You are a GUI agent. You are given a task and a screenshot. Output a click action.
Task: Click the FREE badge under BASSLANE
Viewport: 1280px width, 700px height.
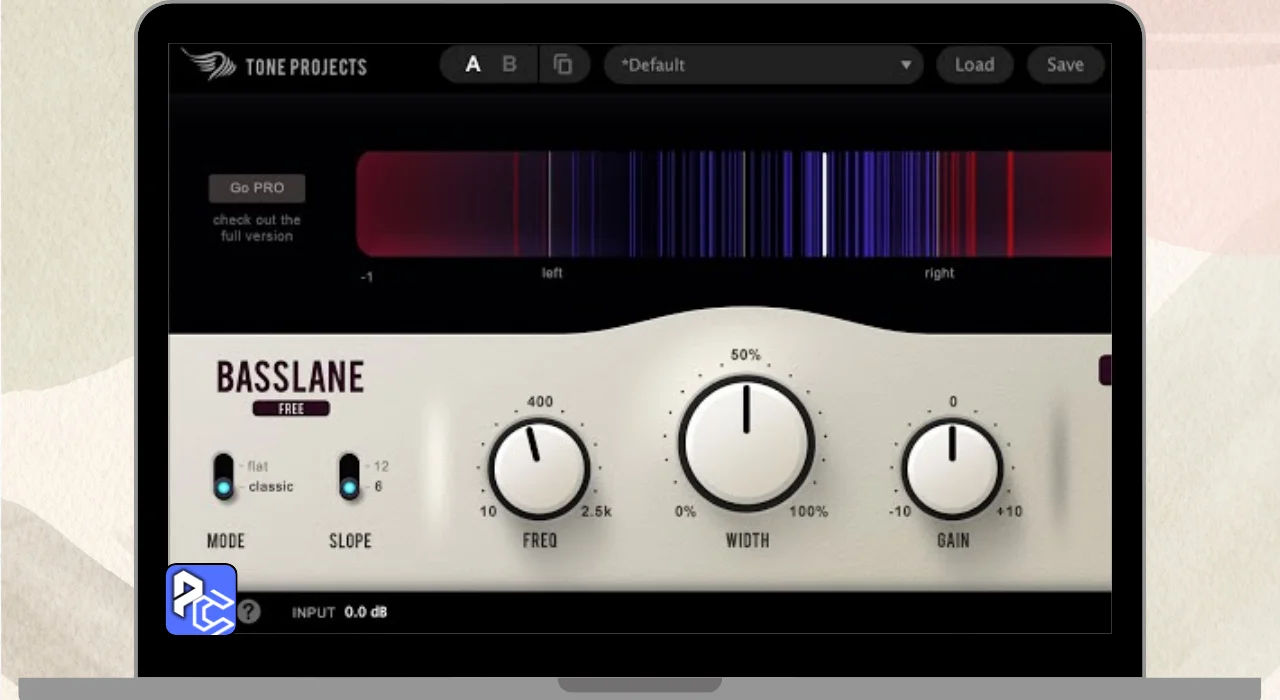click(291, 408)
